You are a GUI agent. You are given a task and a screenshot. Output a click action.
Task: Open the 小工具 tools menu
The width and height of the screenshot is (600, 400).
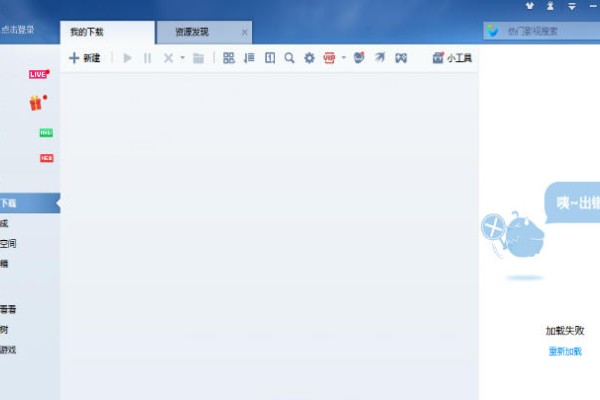pos(452,58)
